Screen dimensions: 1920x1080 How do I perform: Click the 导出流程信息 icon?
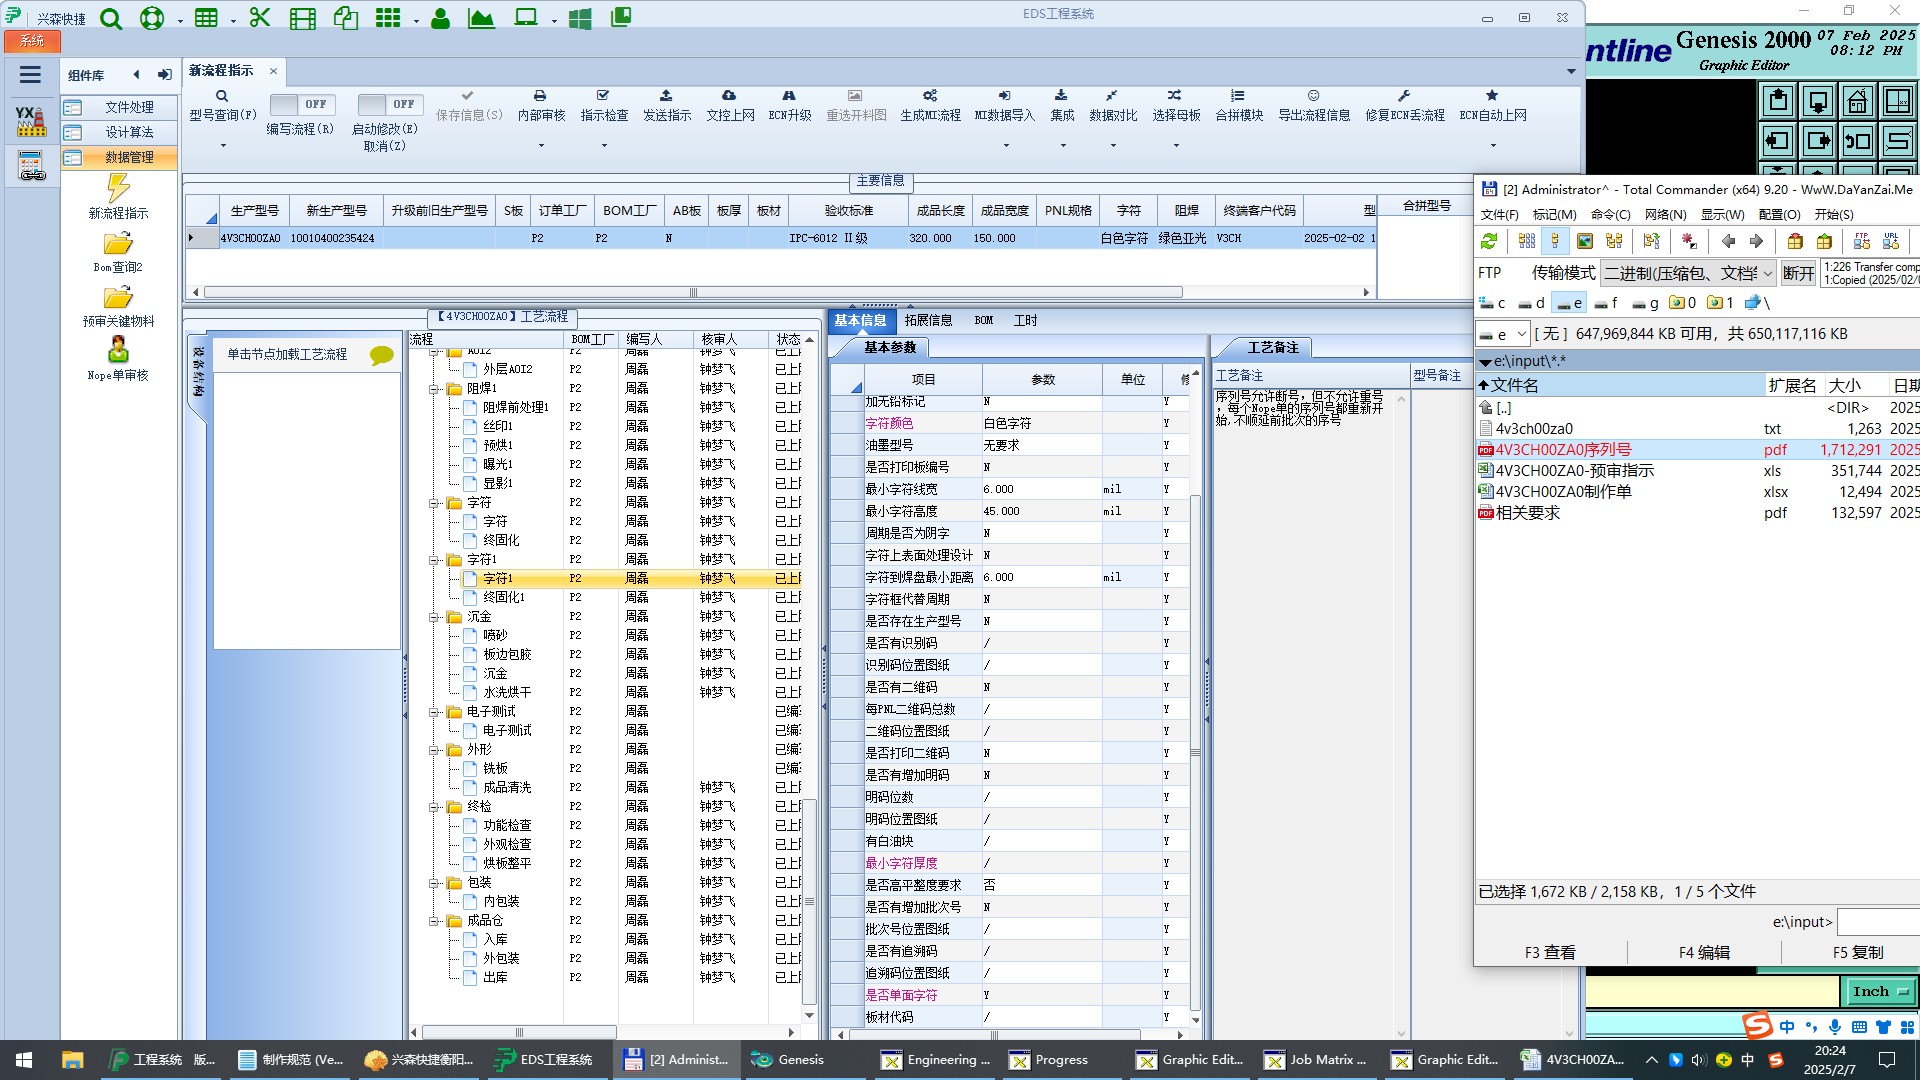[x=1313, y=96]
